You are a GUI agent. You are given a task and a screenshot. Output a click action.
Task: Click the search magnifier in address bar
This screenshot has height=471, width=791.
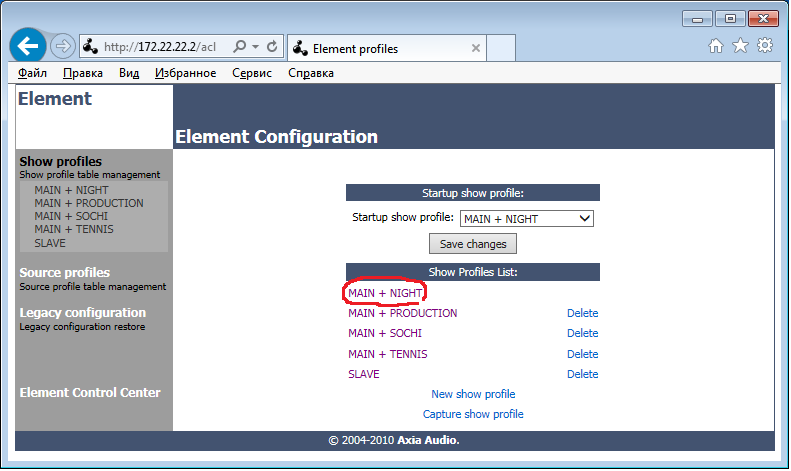click(x=240, y=46)
